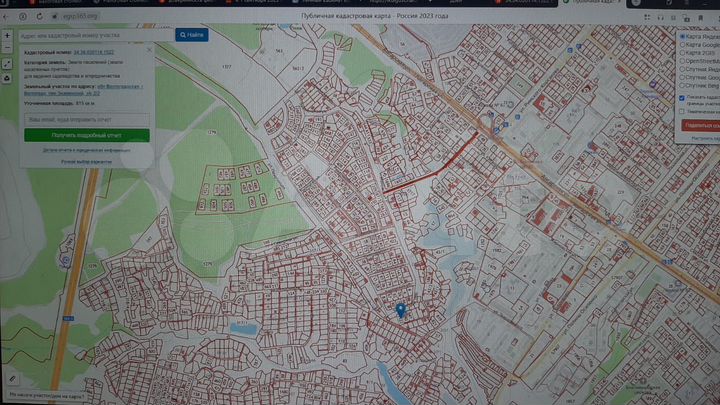The image size is (720, 405).
Task: Reload the page with refresh icon
Action: pos(39,17)
